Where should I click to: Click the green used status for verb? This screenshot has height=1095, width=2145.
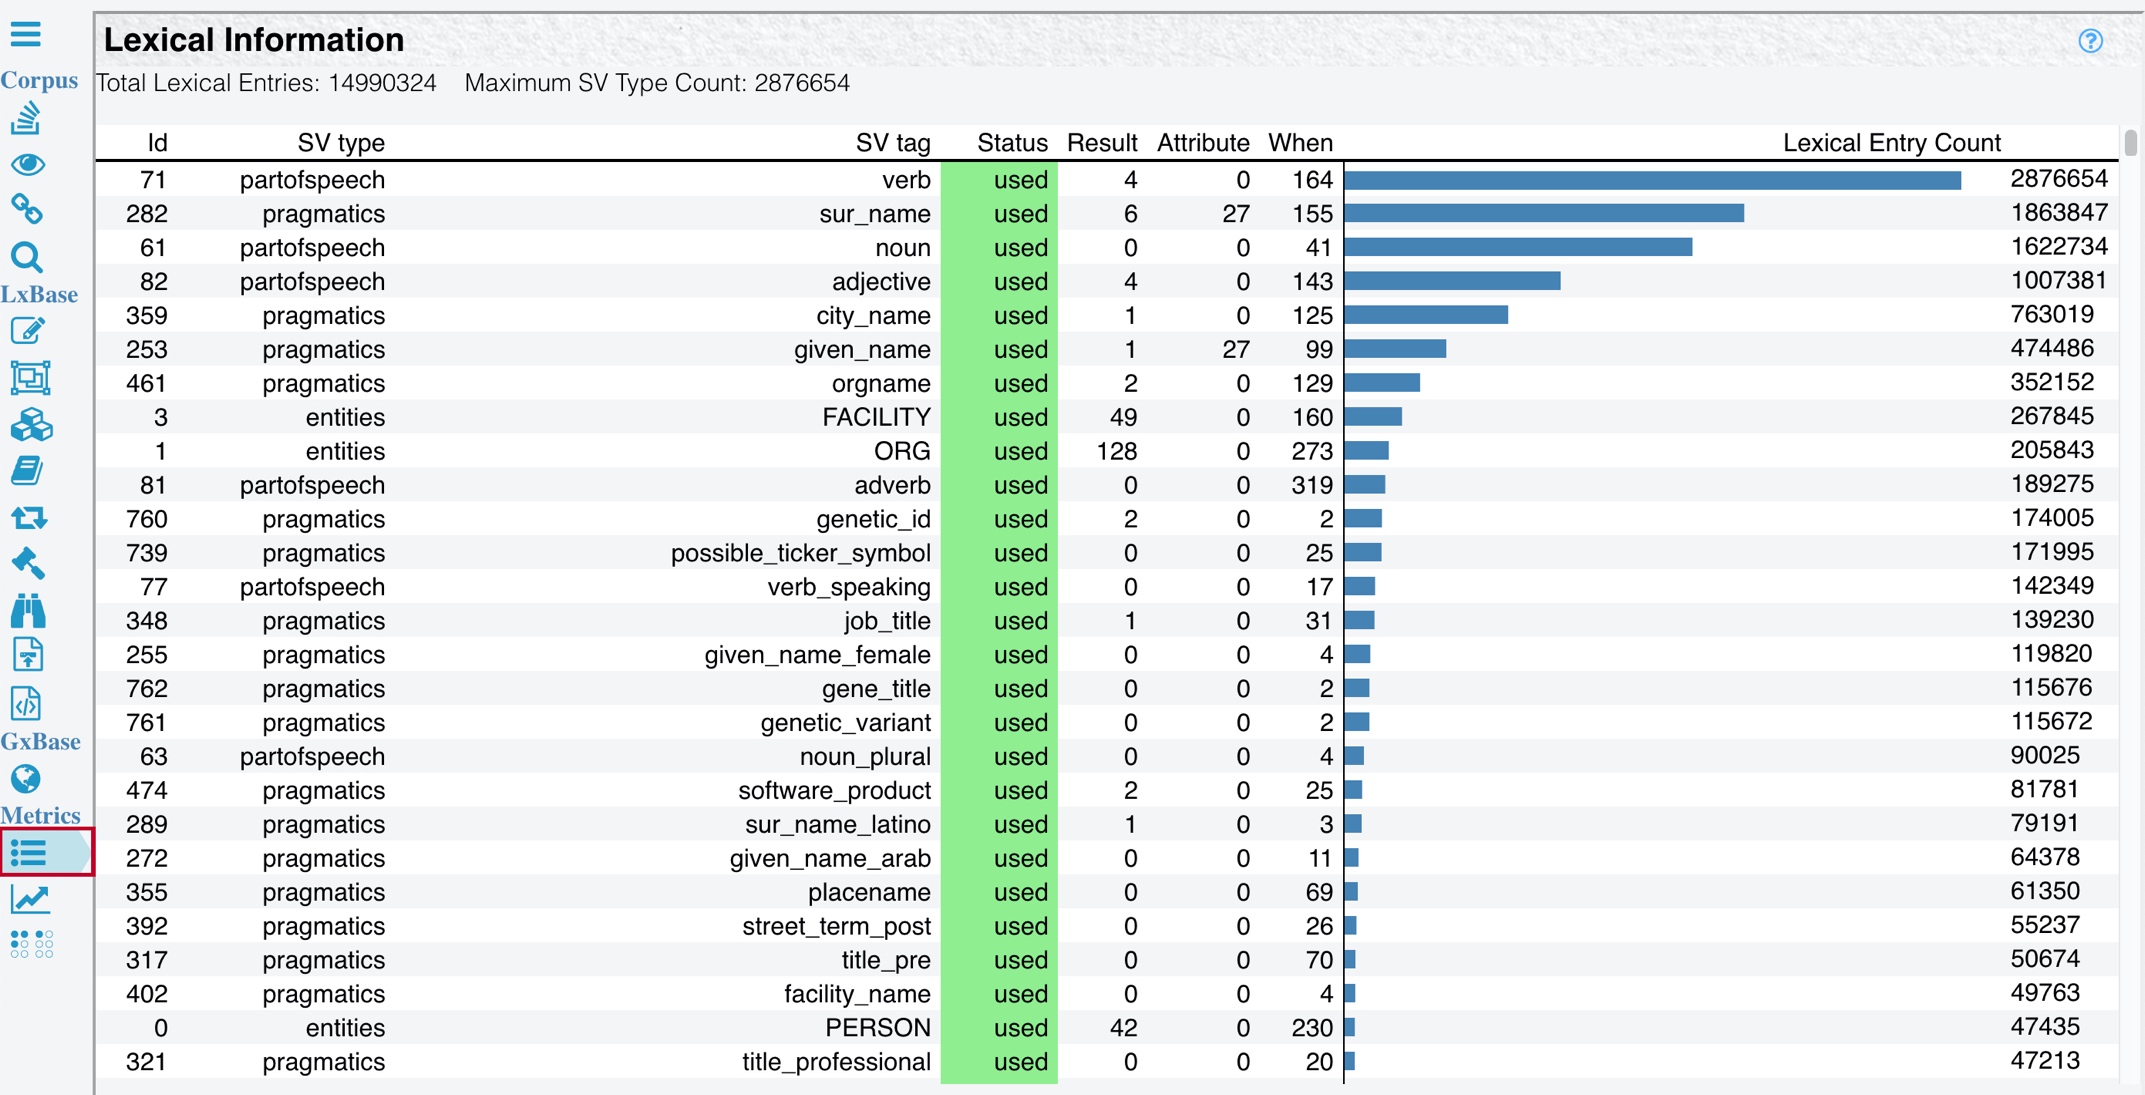point(1019,180)
